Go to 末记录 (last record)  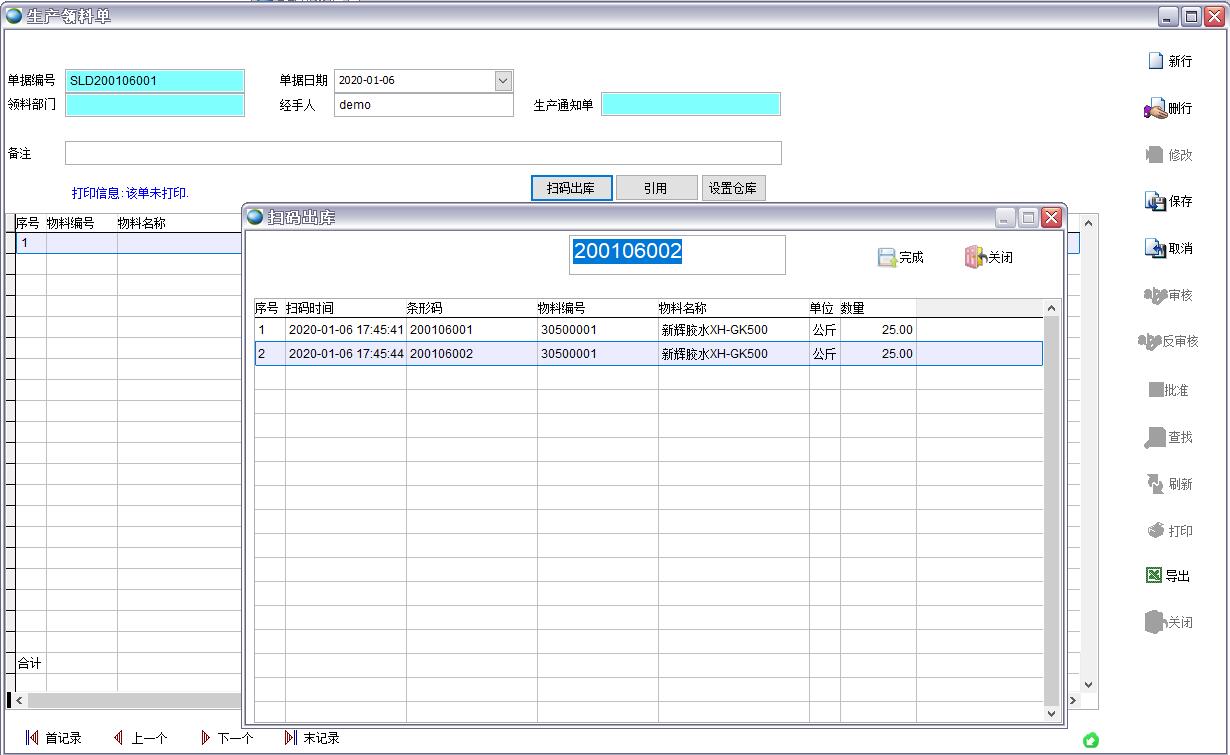[291, 738]
